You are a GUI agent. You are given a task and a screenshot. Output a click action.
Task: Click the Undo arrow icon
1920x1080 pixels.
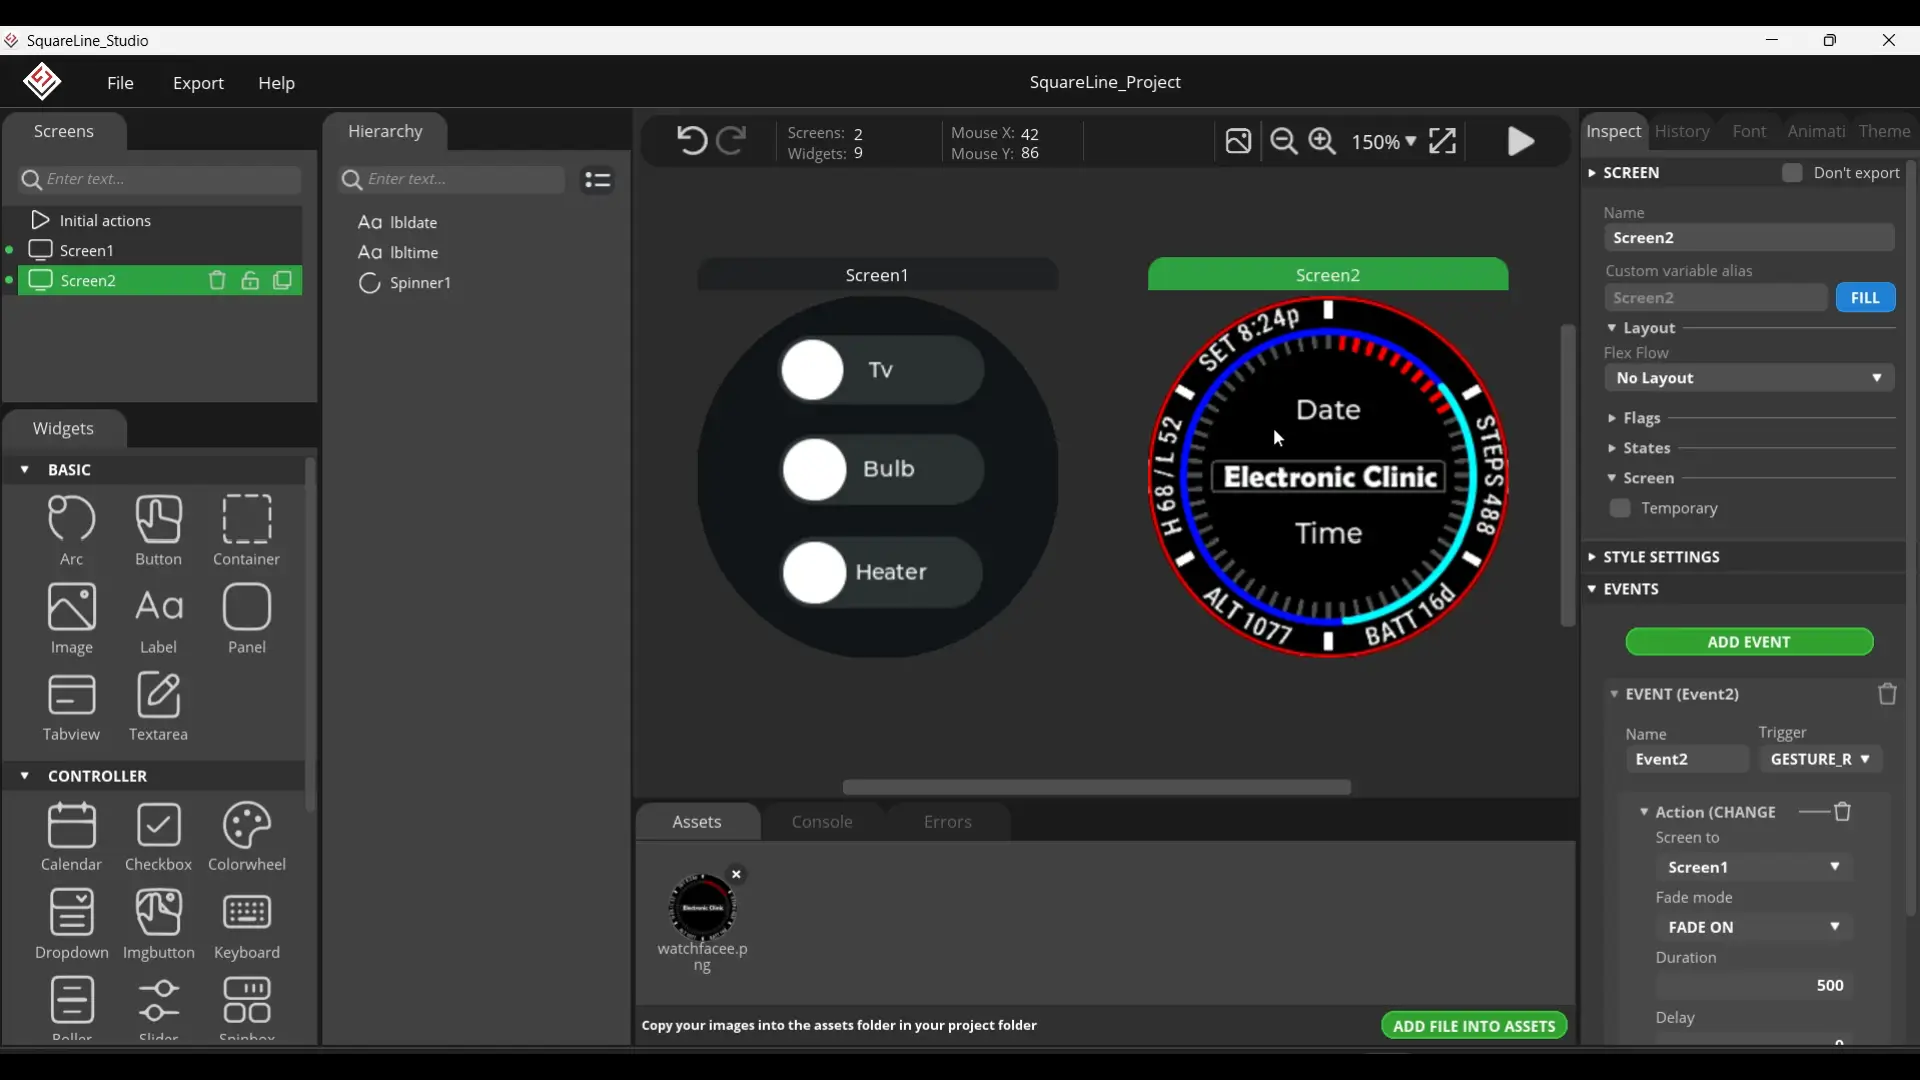point(691,141)
